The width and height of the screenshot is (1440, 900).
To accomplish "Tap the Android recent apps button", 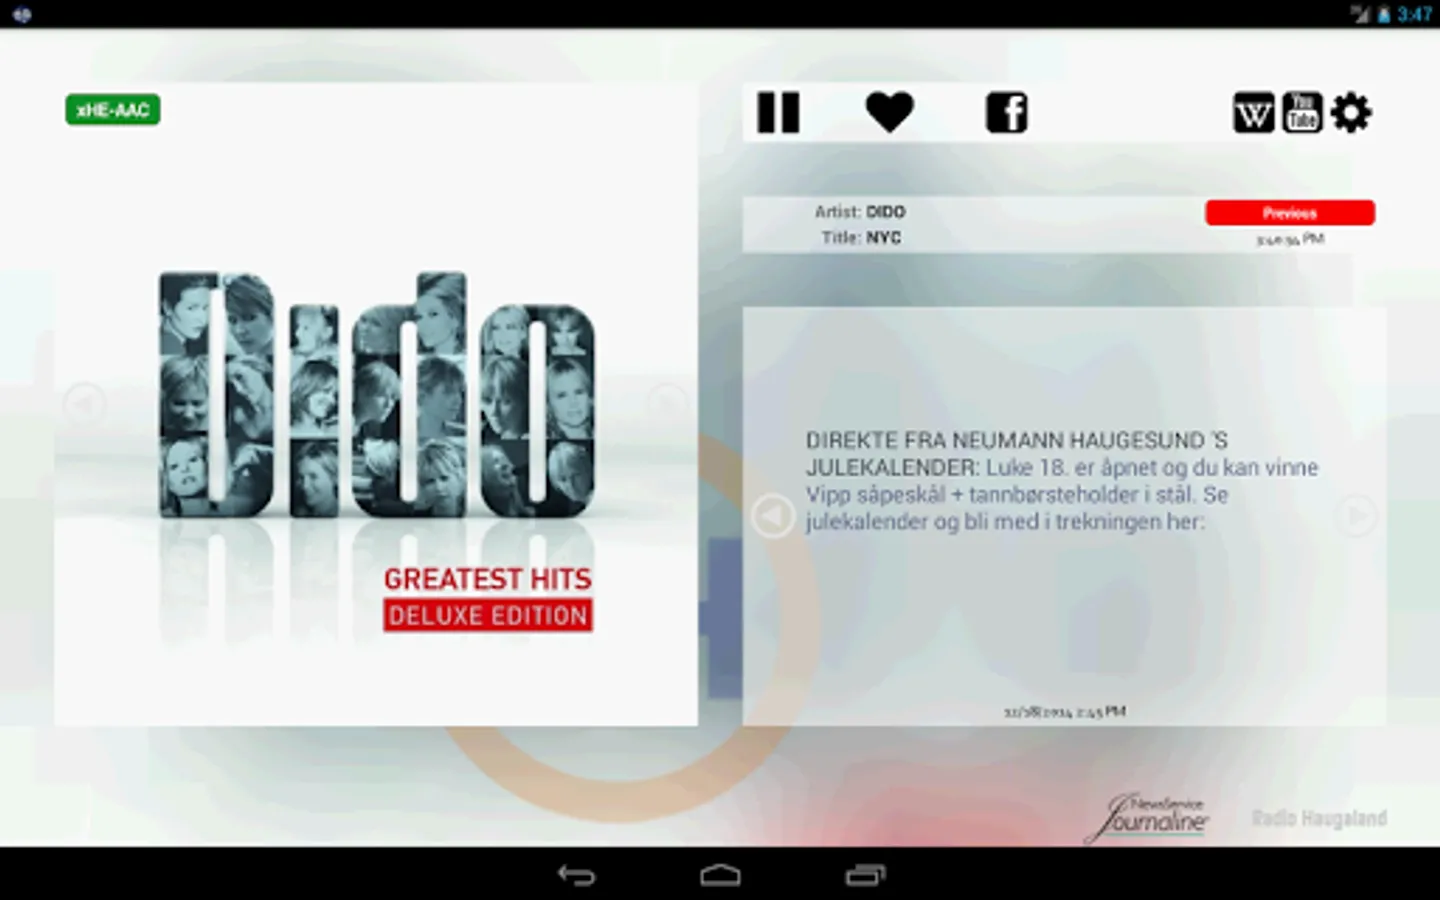I will [865, 875].
